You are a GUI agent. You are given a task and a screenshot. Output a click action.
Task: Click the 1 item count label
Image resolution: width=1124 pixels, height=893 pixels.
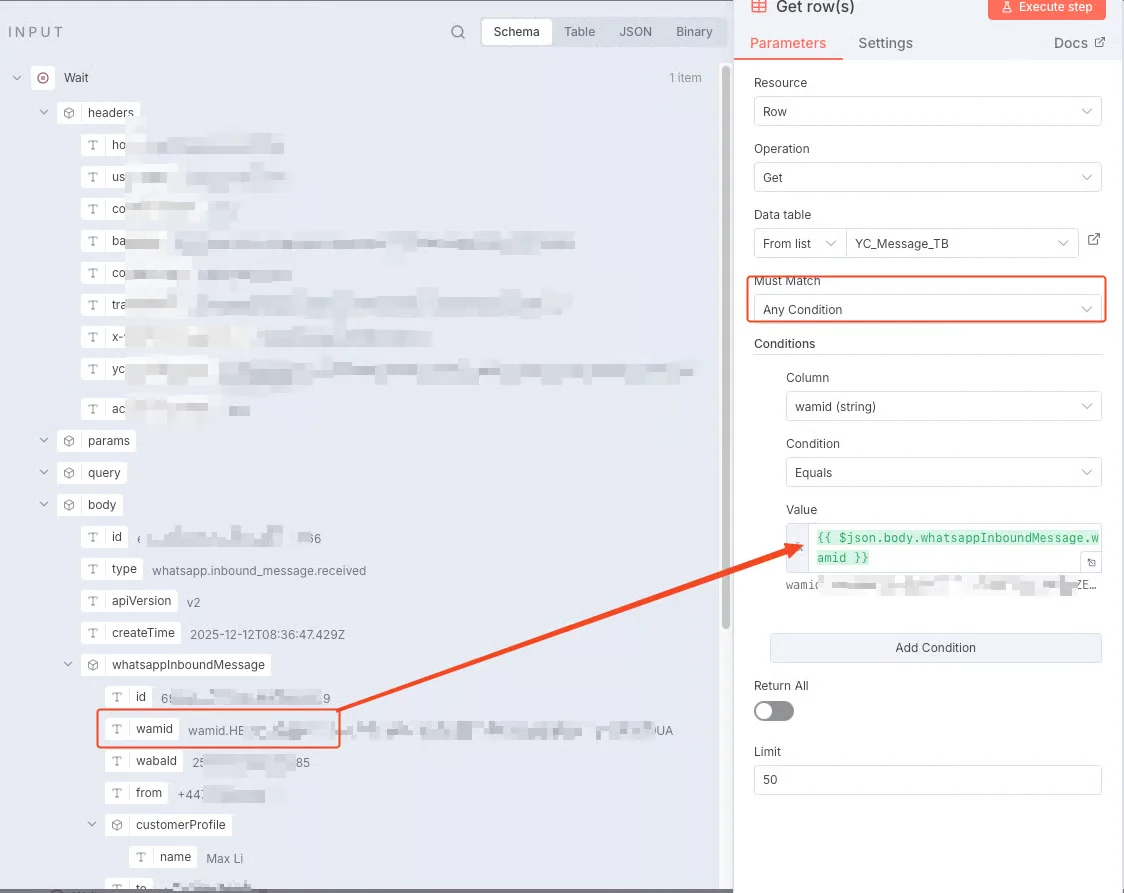685,77
